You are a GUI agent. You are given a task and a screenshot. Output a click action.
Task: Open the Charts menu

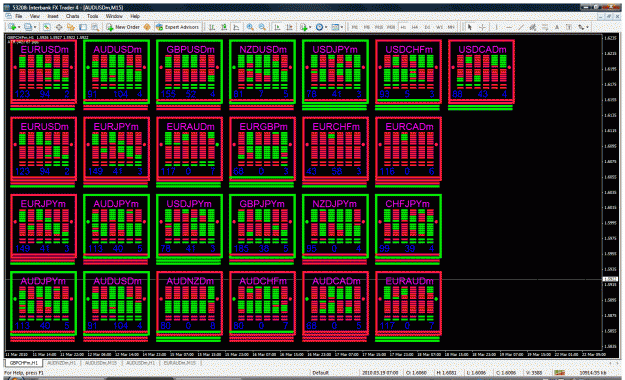(x=73, y=16)
